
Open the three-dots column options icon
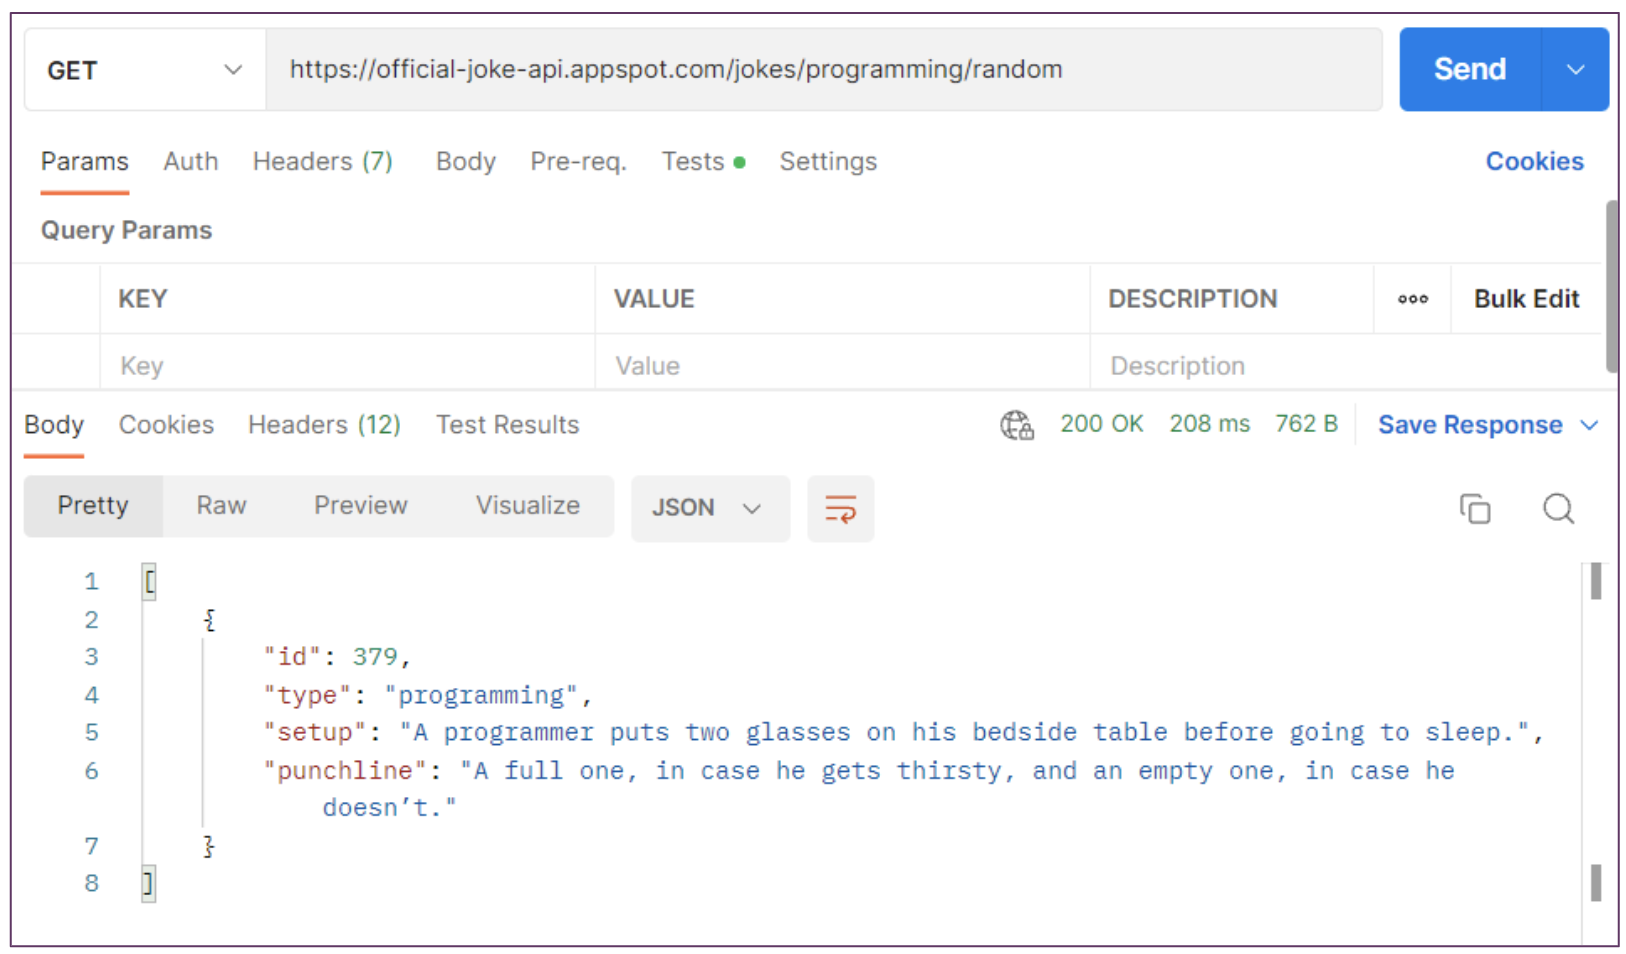(x=1412, y=299)
